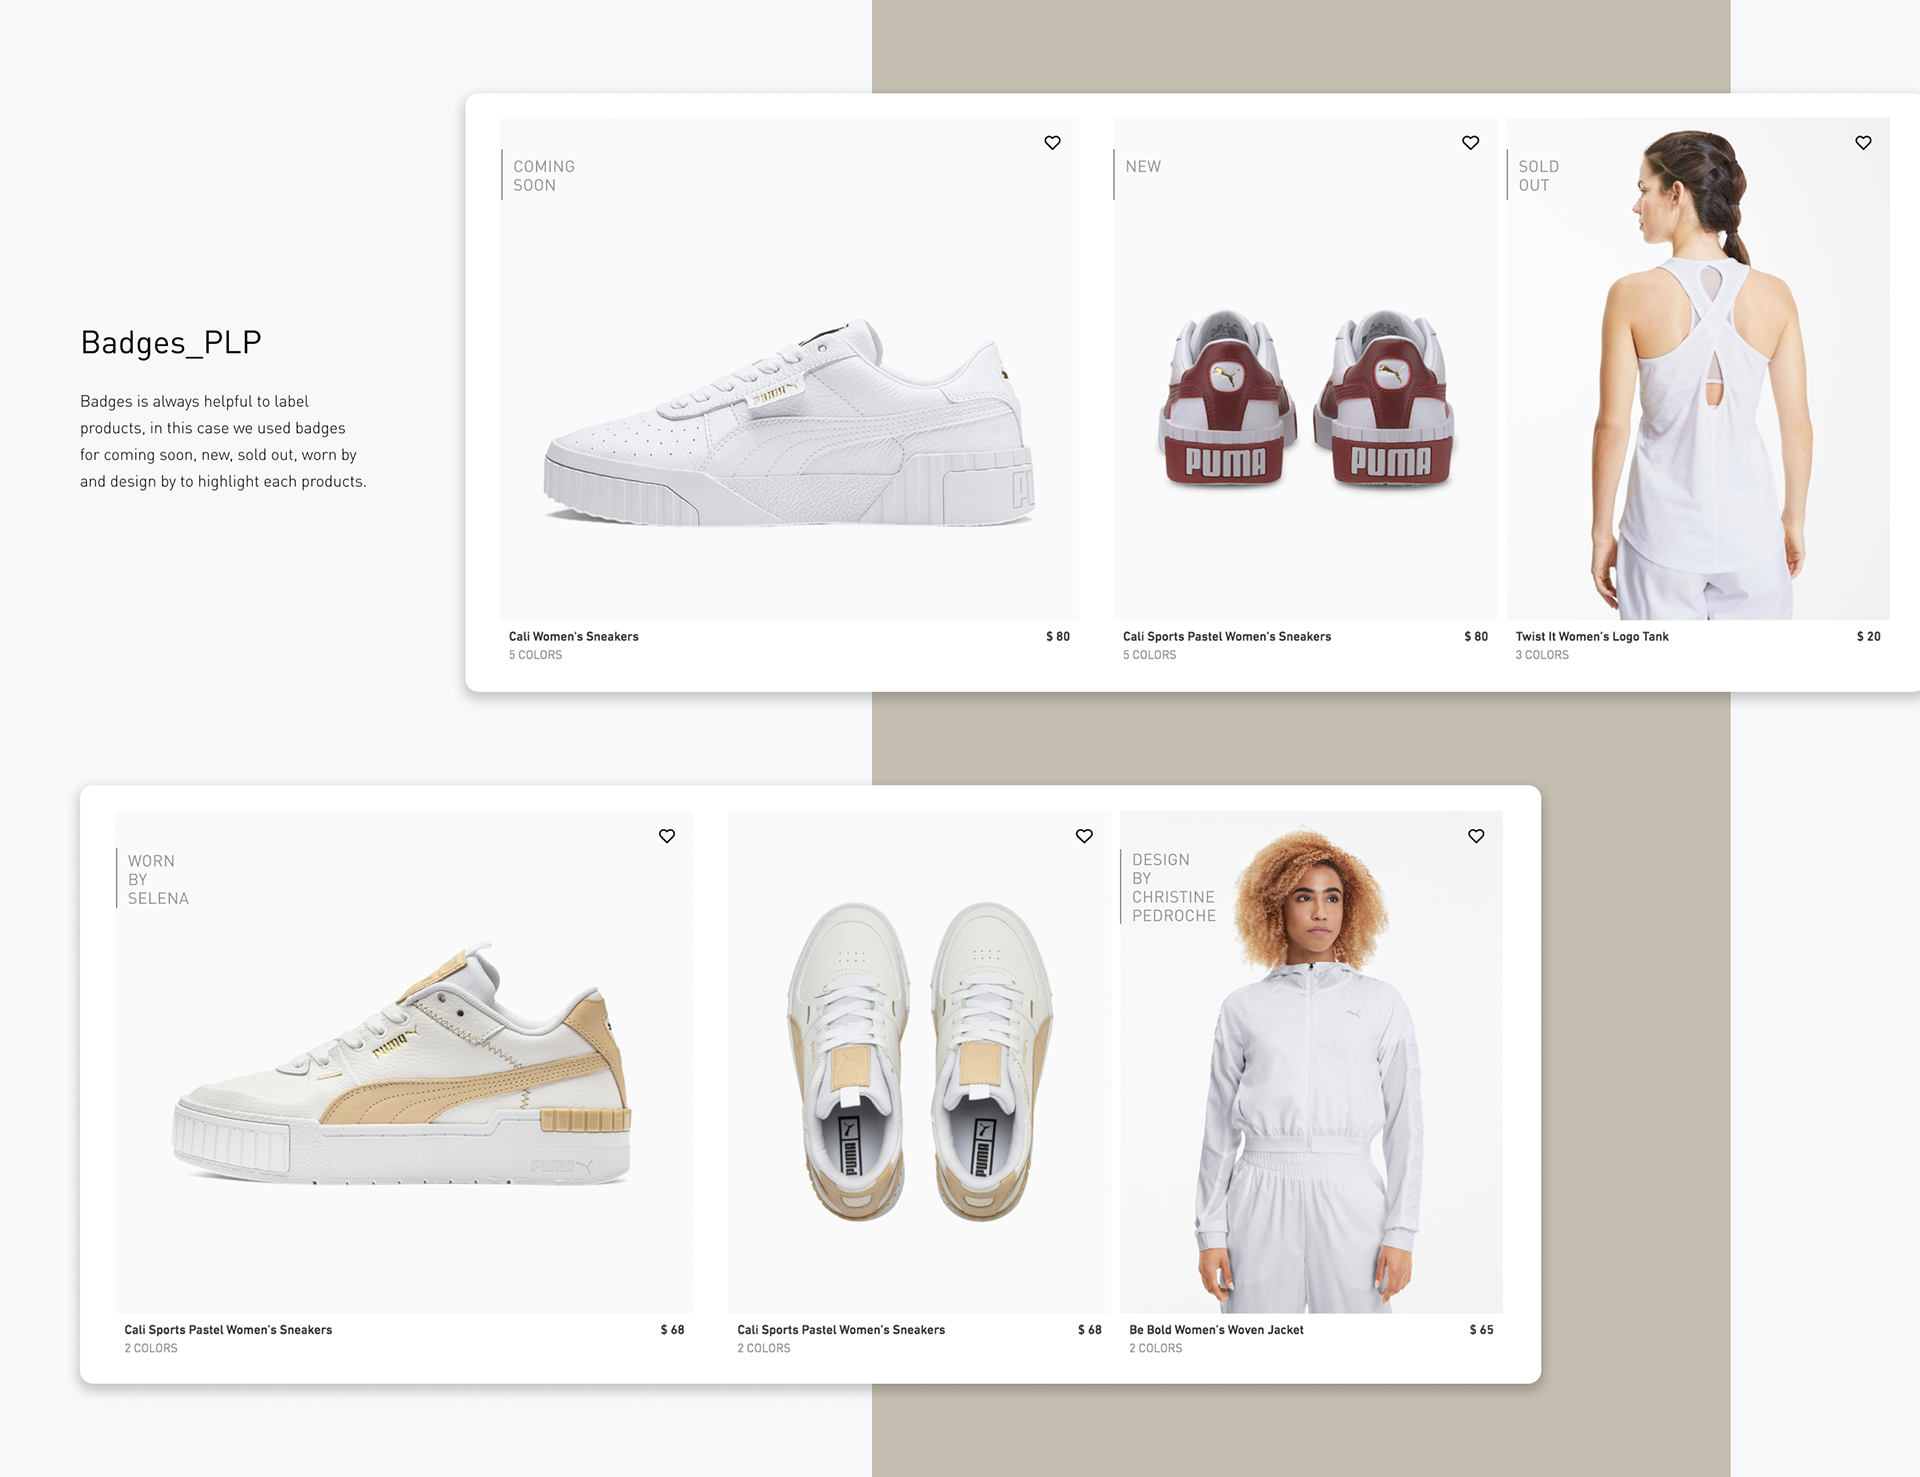
Task: Click the $80 price of Cali Women's Sneakers
Action: point(1057,636)
